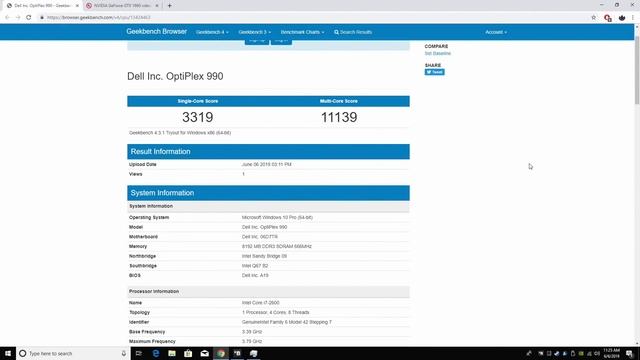This screenshot has height=360, width=640.
Task: Go back using the browser back arrow
Action: tap(7, 18)
